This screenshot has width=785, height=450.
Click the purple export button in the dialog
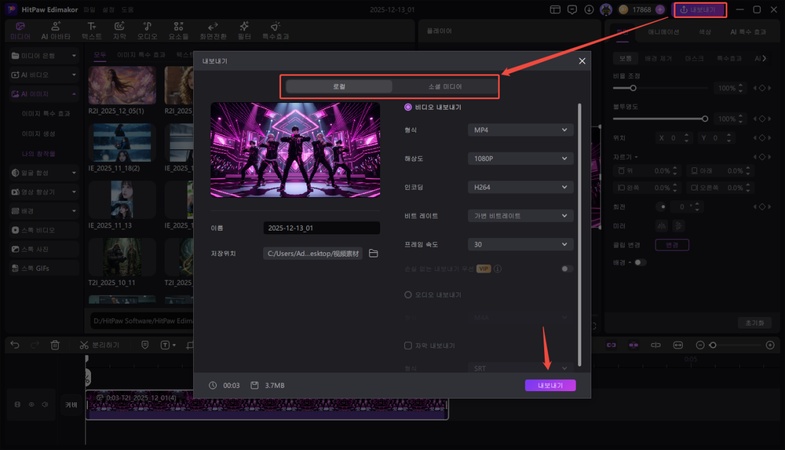[x=550, y=385]
